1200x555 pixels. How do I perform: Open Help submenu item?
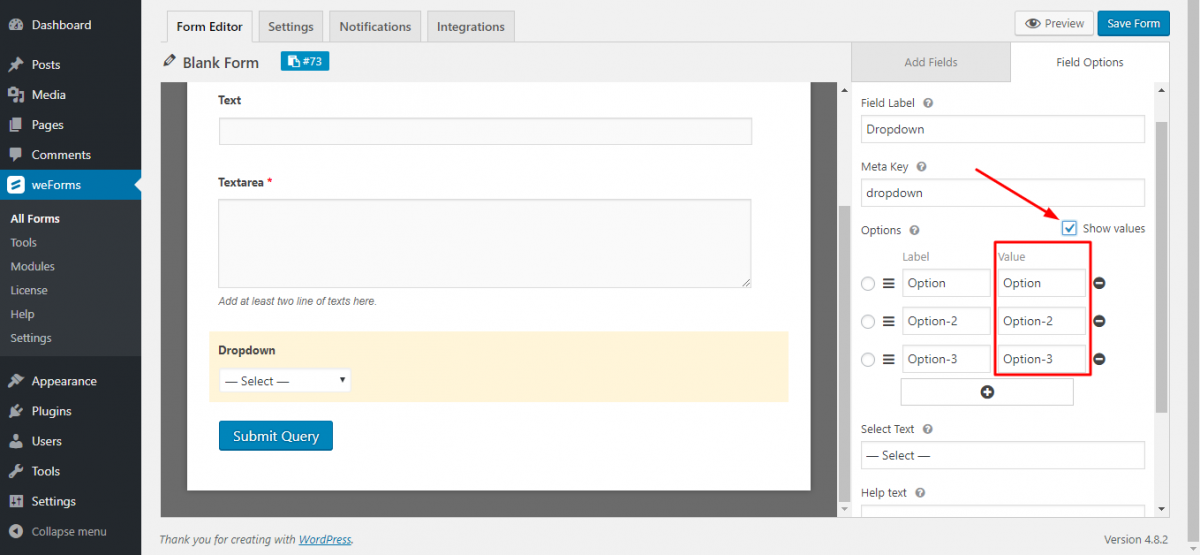[x=22, y=315]
